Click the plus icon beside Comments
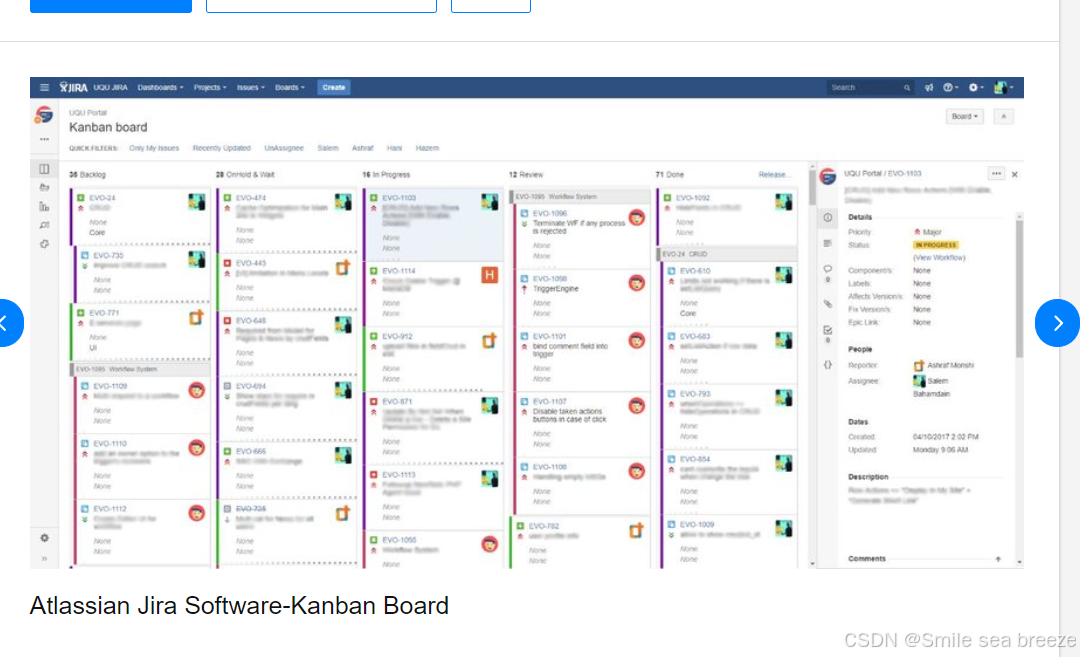1080x657 pixels. pyautogui.click(x=998, y=559)
